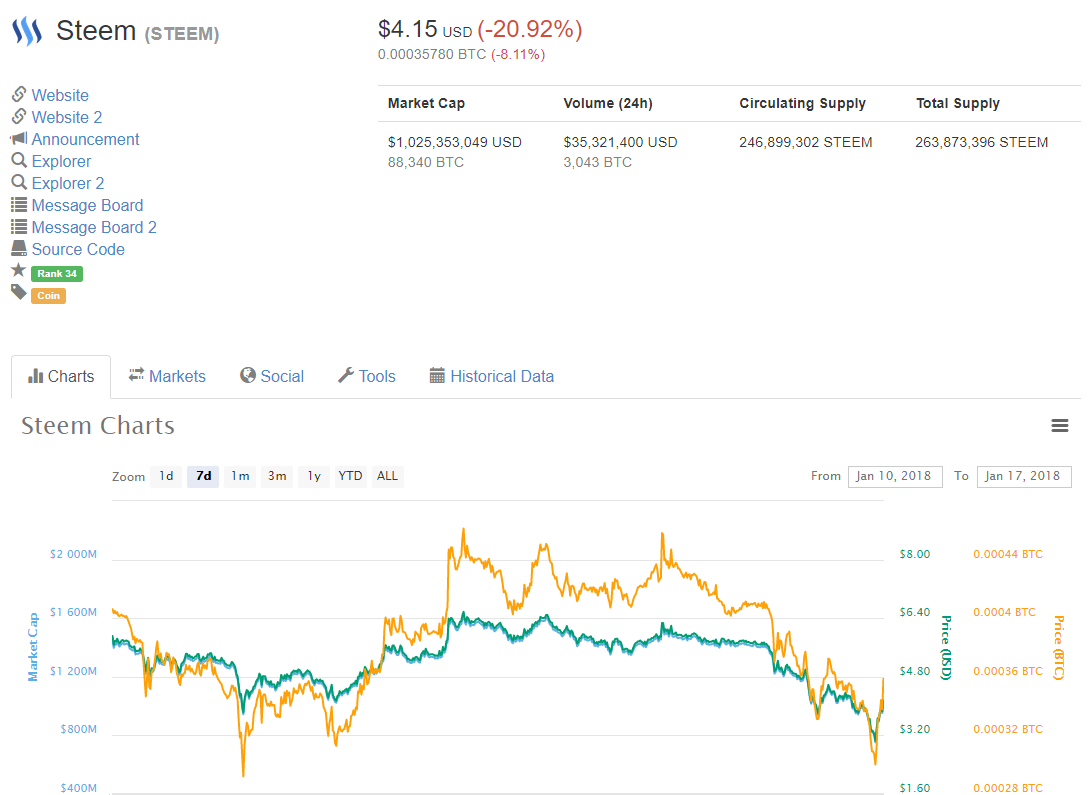Click the Steem logo icon
The height and width of the screenshot is (795, 1090).
27,31
